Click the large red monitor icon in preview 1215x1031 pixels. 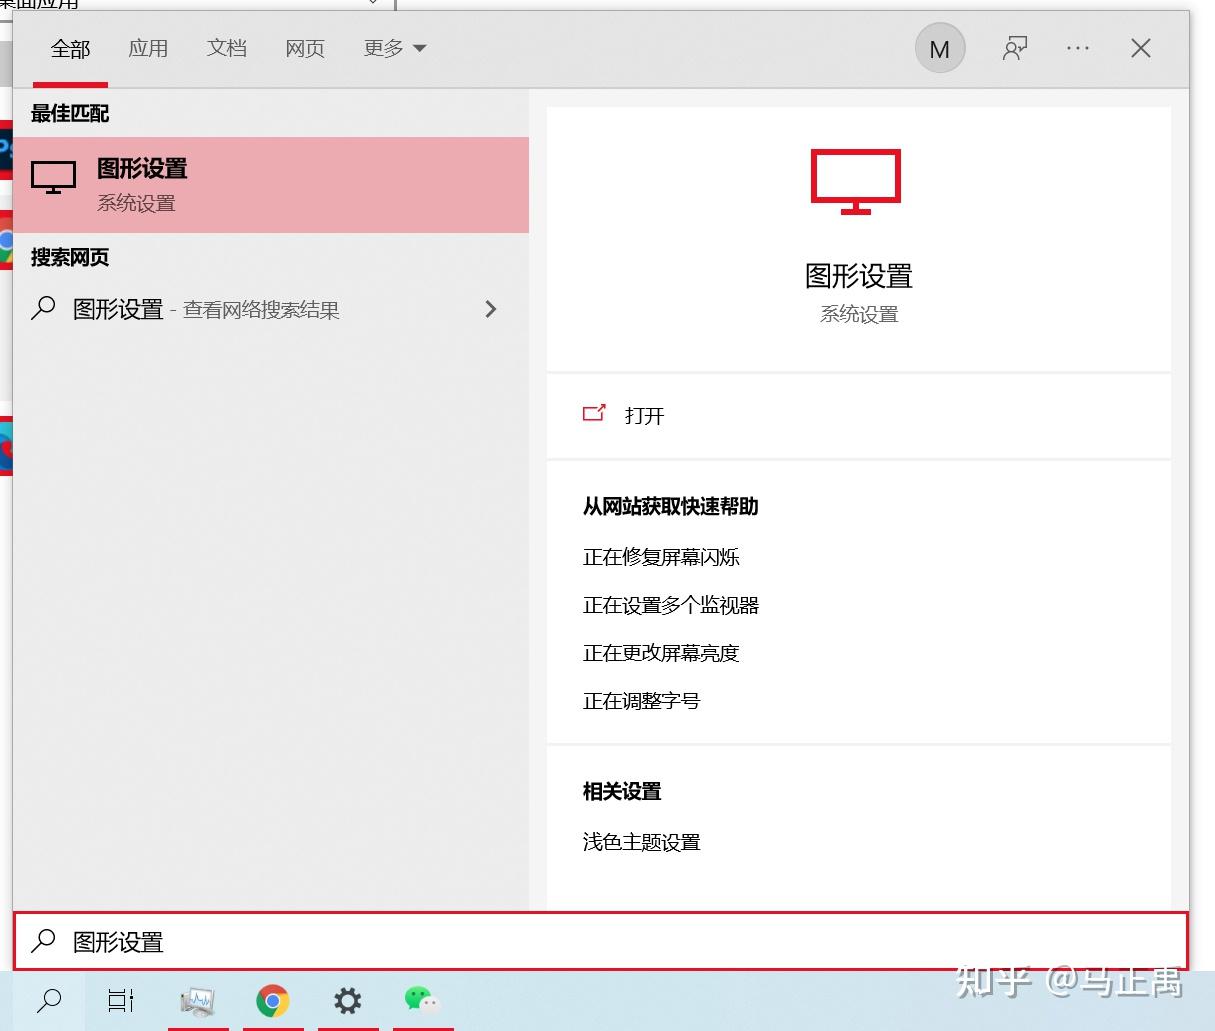click(856, 182)
